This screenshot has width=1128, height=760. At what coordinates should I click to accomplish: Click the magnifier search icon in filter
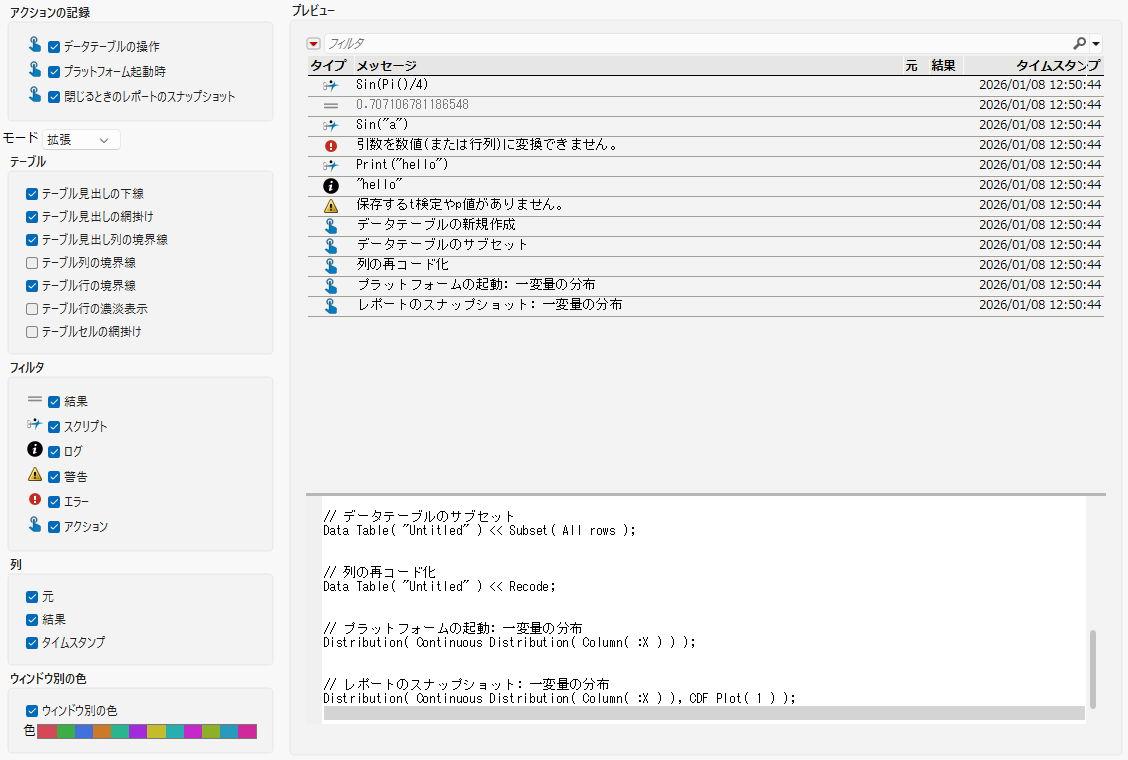[1079, 44]
